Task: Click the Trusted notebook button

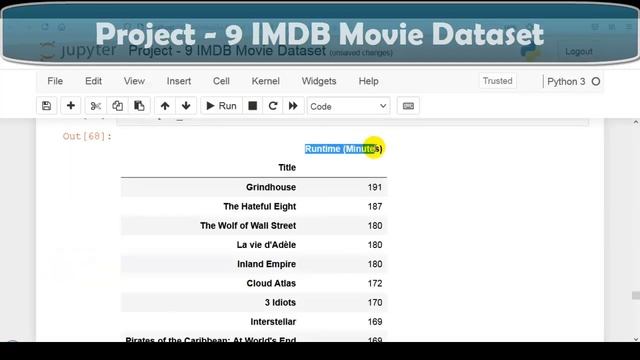Action: [x=498, y=81]
